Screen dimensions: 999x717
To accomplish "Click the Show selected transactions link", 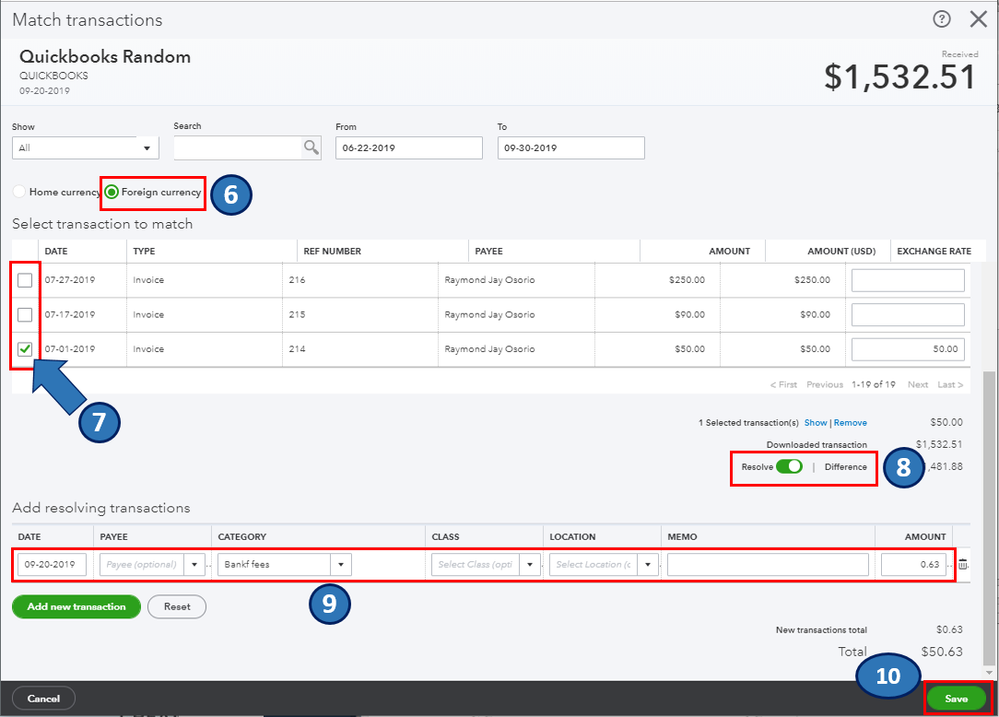I will tap(816, 423).
